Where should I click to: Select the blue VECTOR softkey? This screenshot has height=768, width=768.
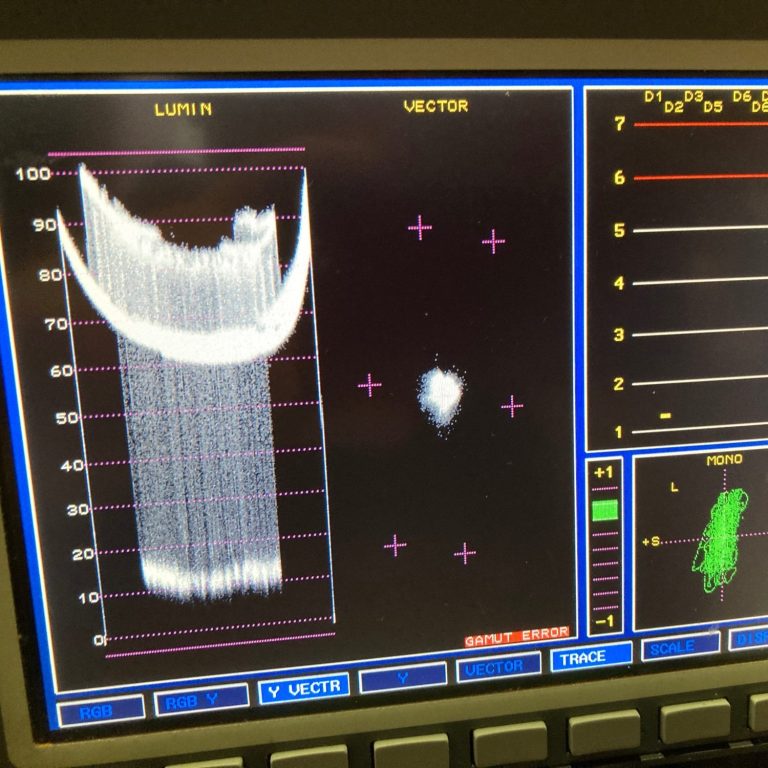click(498, 667)
